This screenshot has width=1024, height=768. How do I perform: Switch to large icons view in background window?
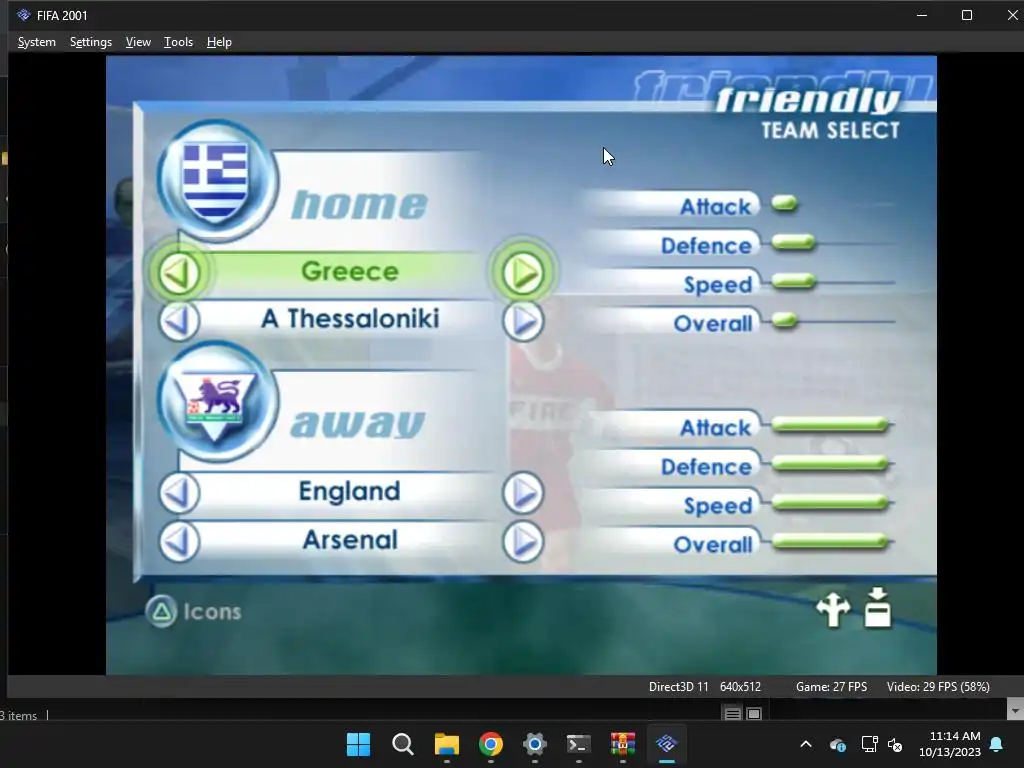coord(754,713)
